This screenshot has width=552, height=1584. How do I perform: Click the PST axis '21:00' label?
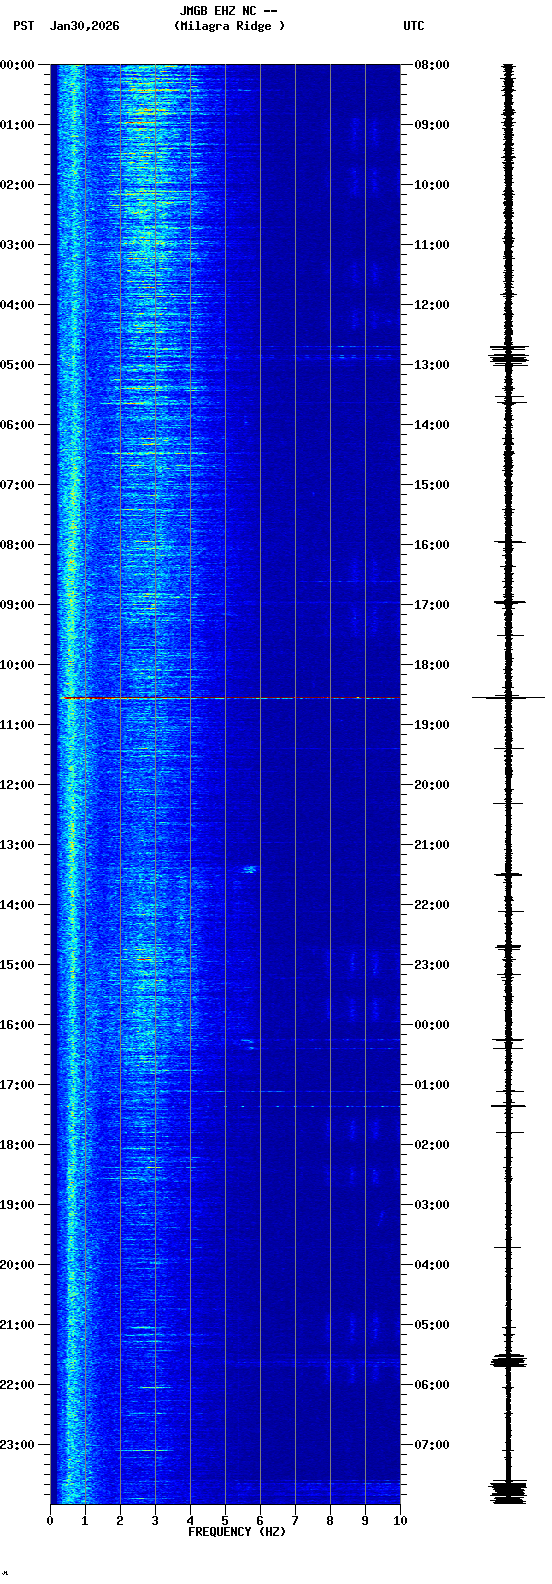(17, 1325)
